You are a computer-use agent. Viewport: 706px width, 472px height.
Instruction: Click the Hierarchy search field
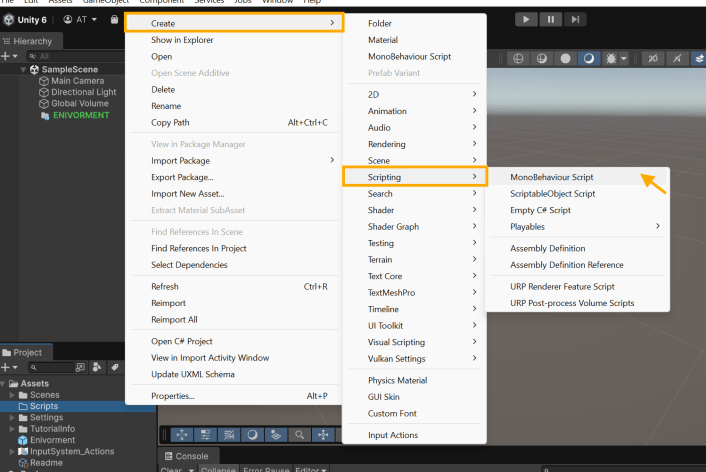pos(76,56)
